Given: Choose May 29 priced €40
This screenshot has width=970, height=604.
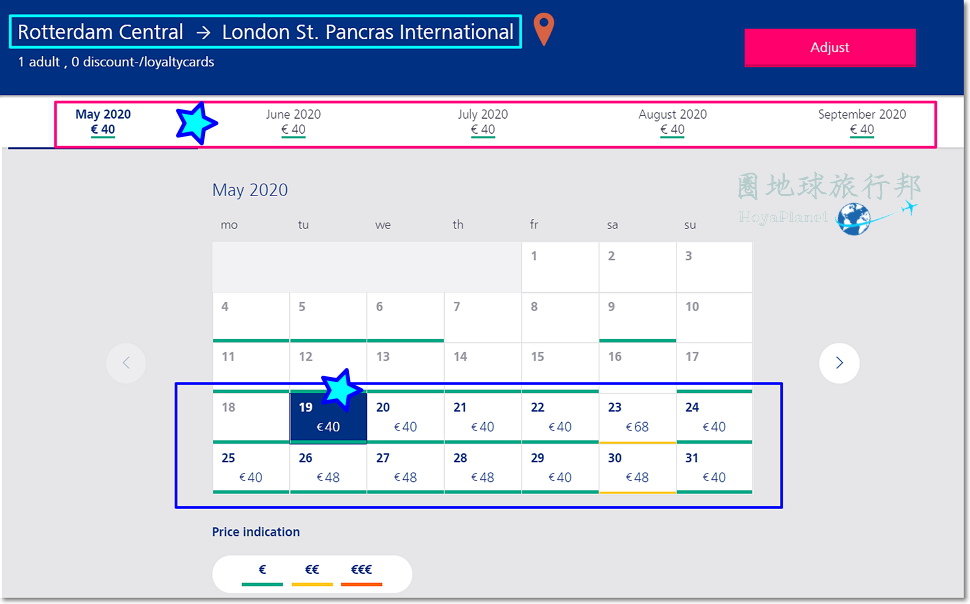Looking at the screenshot, I should [x=560, y=469].
